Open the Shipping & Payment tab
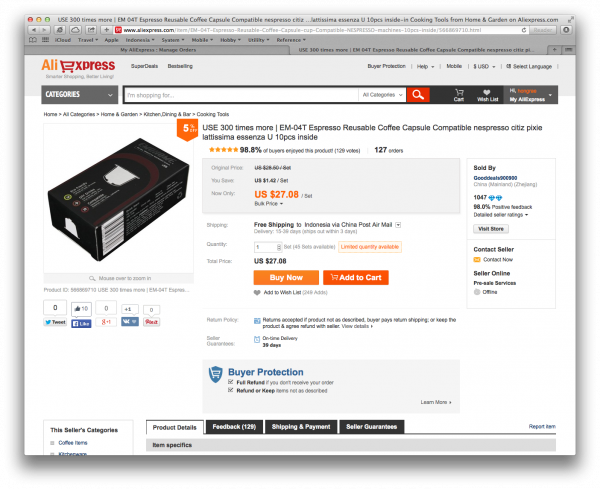This screenshot has width=600, height=489. (x=301, y=427)
